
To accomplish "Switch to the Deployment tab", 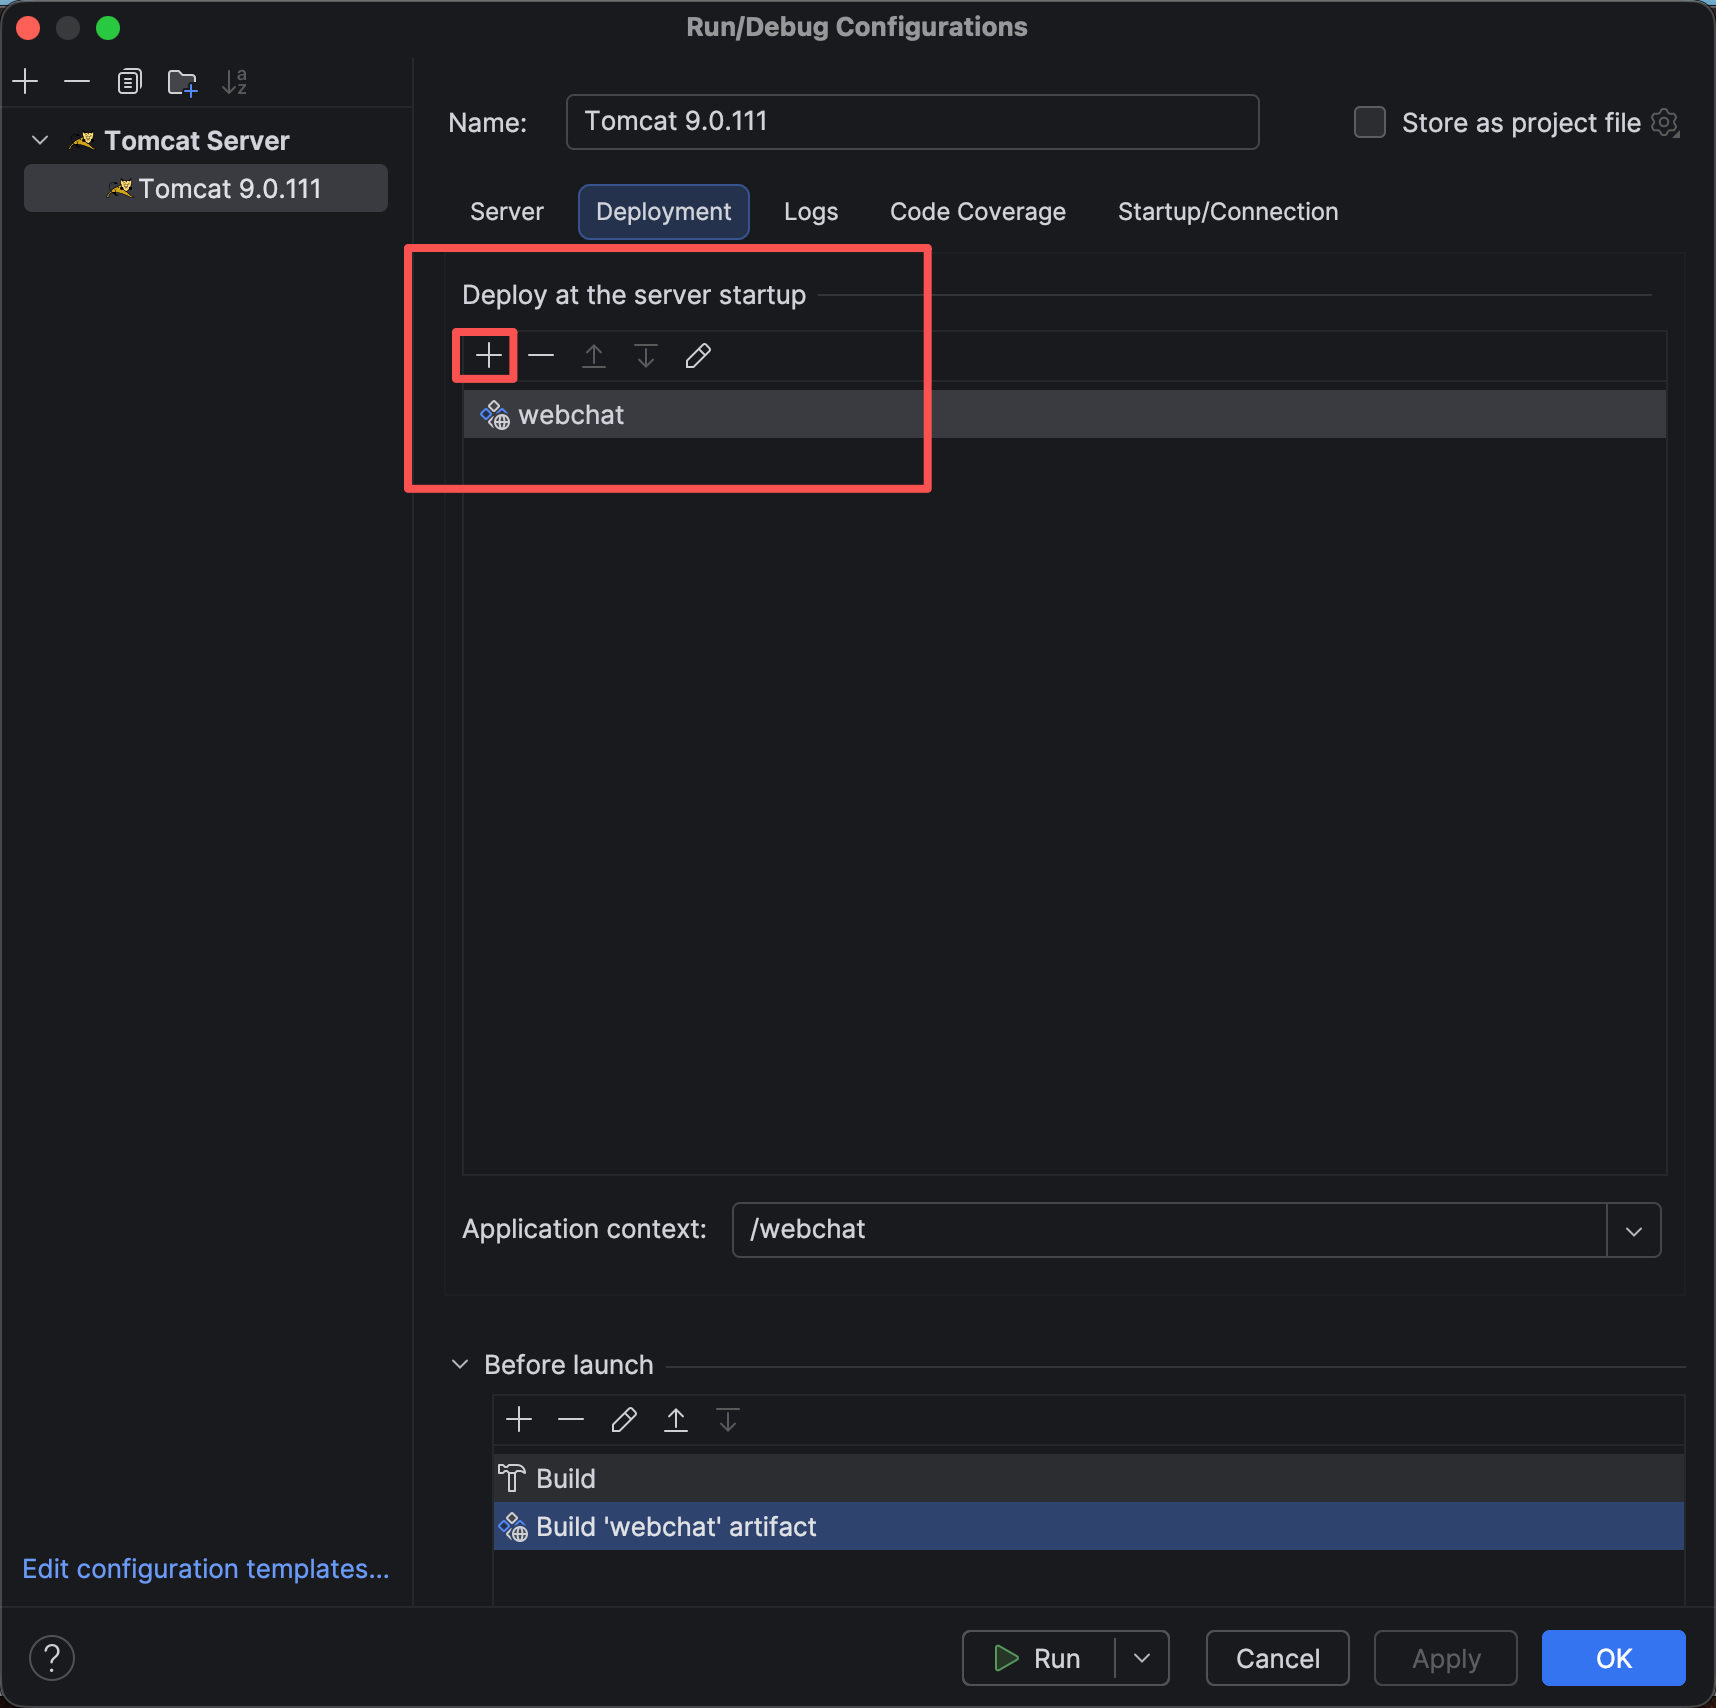I will point(664,212).
